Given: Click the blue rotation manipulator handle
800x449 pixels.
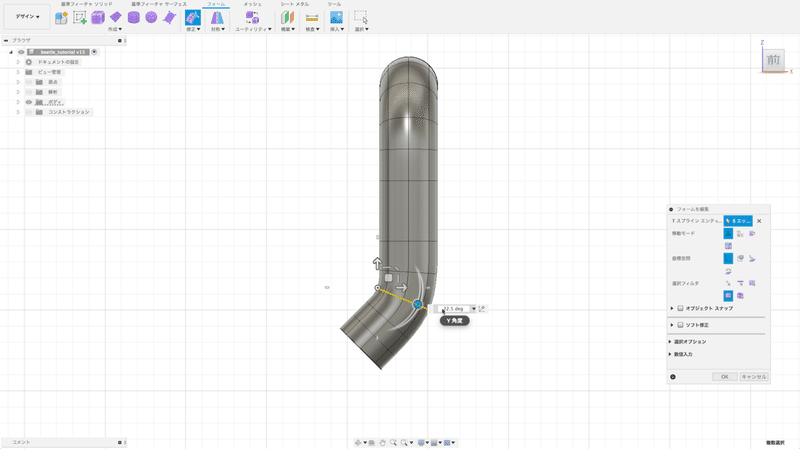Looking at the screenshot, I should coord(418,305).
